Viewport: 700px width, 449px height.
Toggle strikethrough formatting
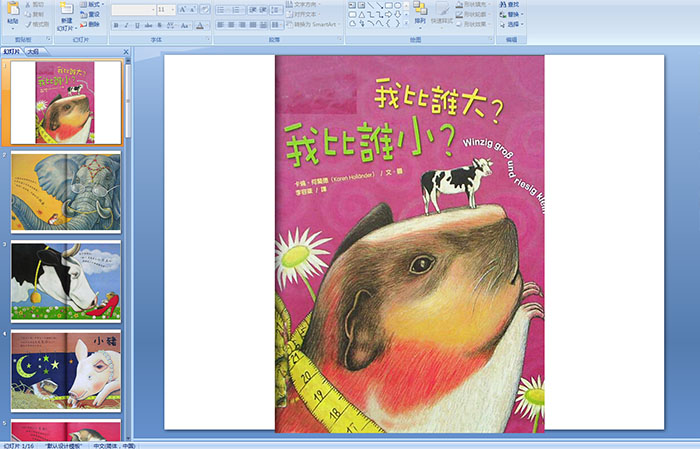click(148, 25)
